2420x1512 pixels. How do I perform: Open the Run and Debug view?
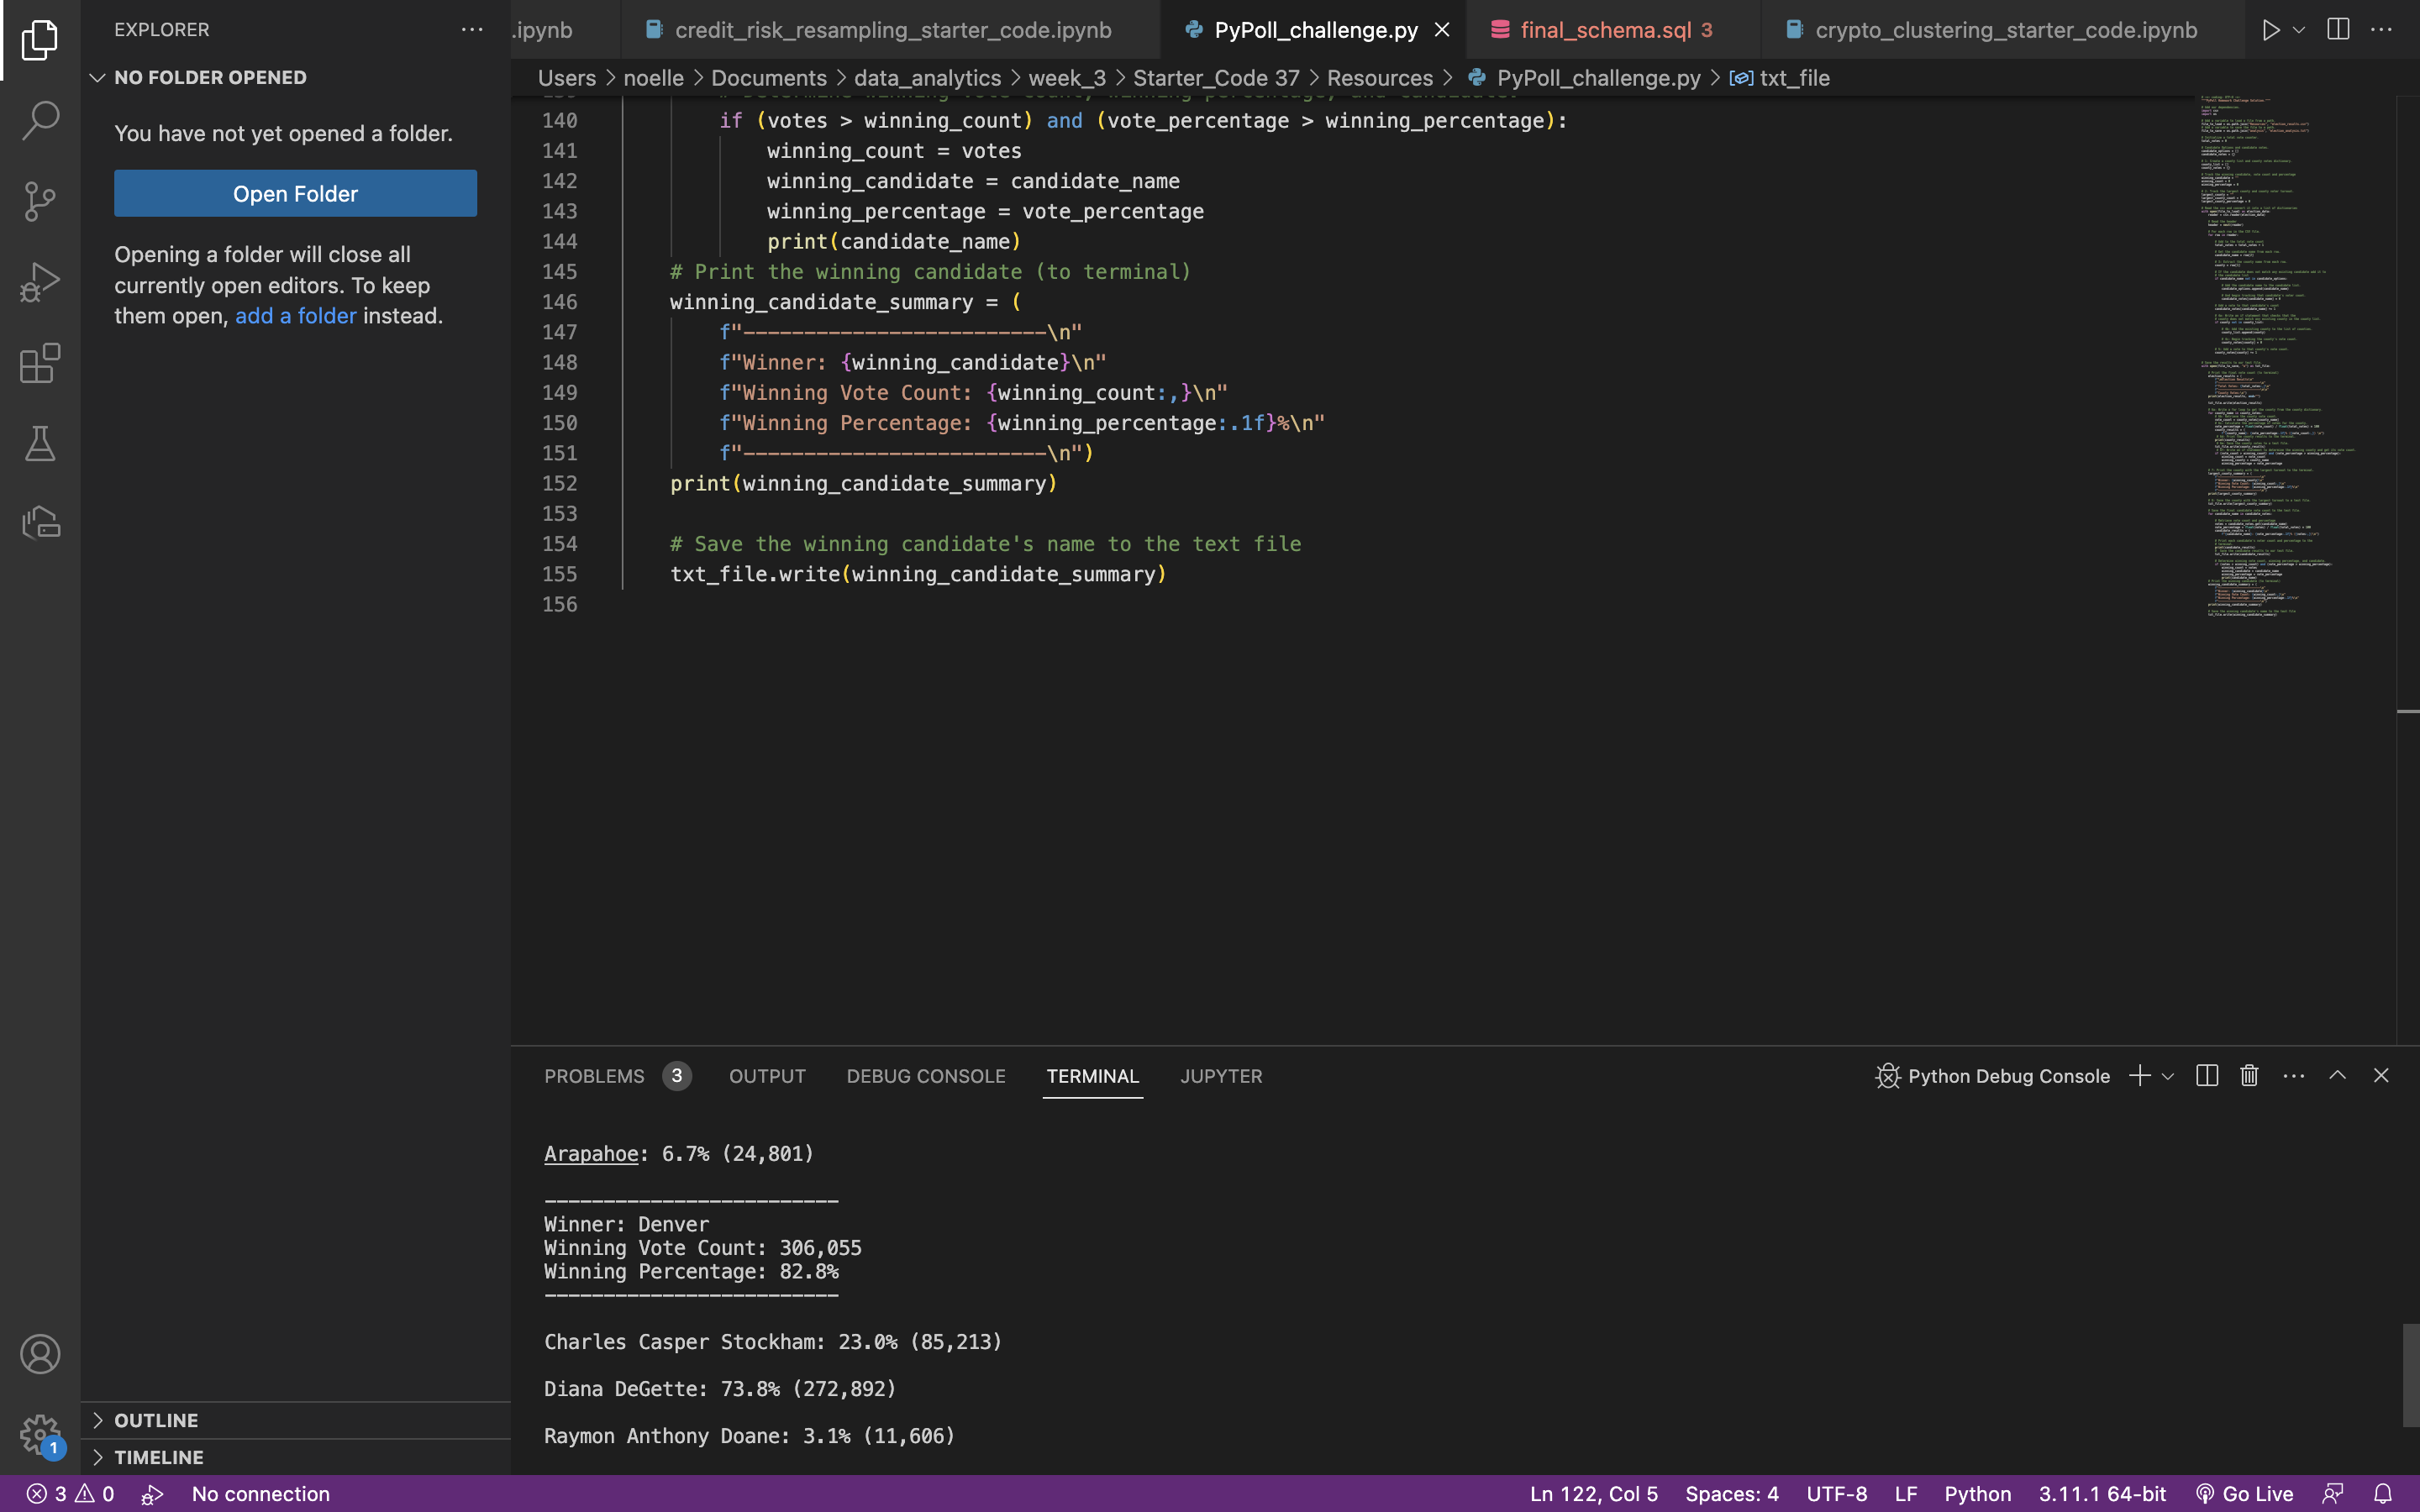click(40, 281)
